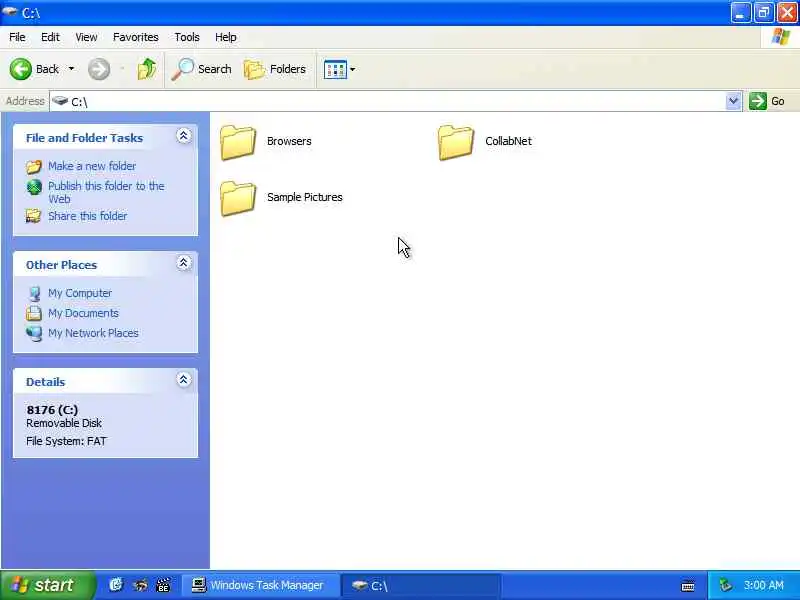The width and height of the screenshot is (800, 600).
Task: Click the system tray notification icon
Action: [x=725, y=585]
